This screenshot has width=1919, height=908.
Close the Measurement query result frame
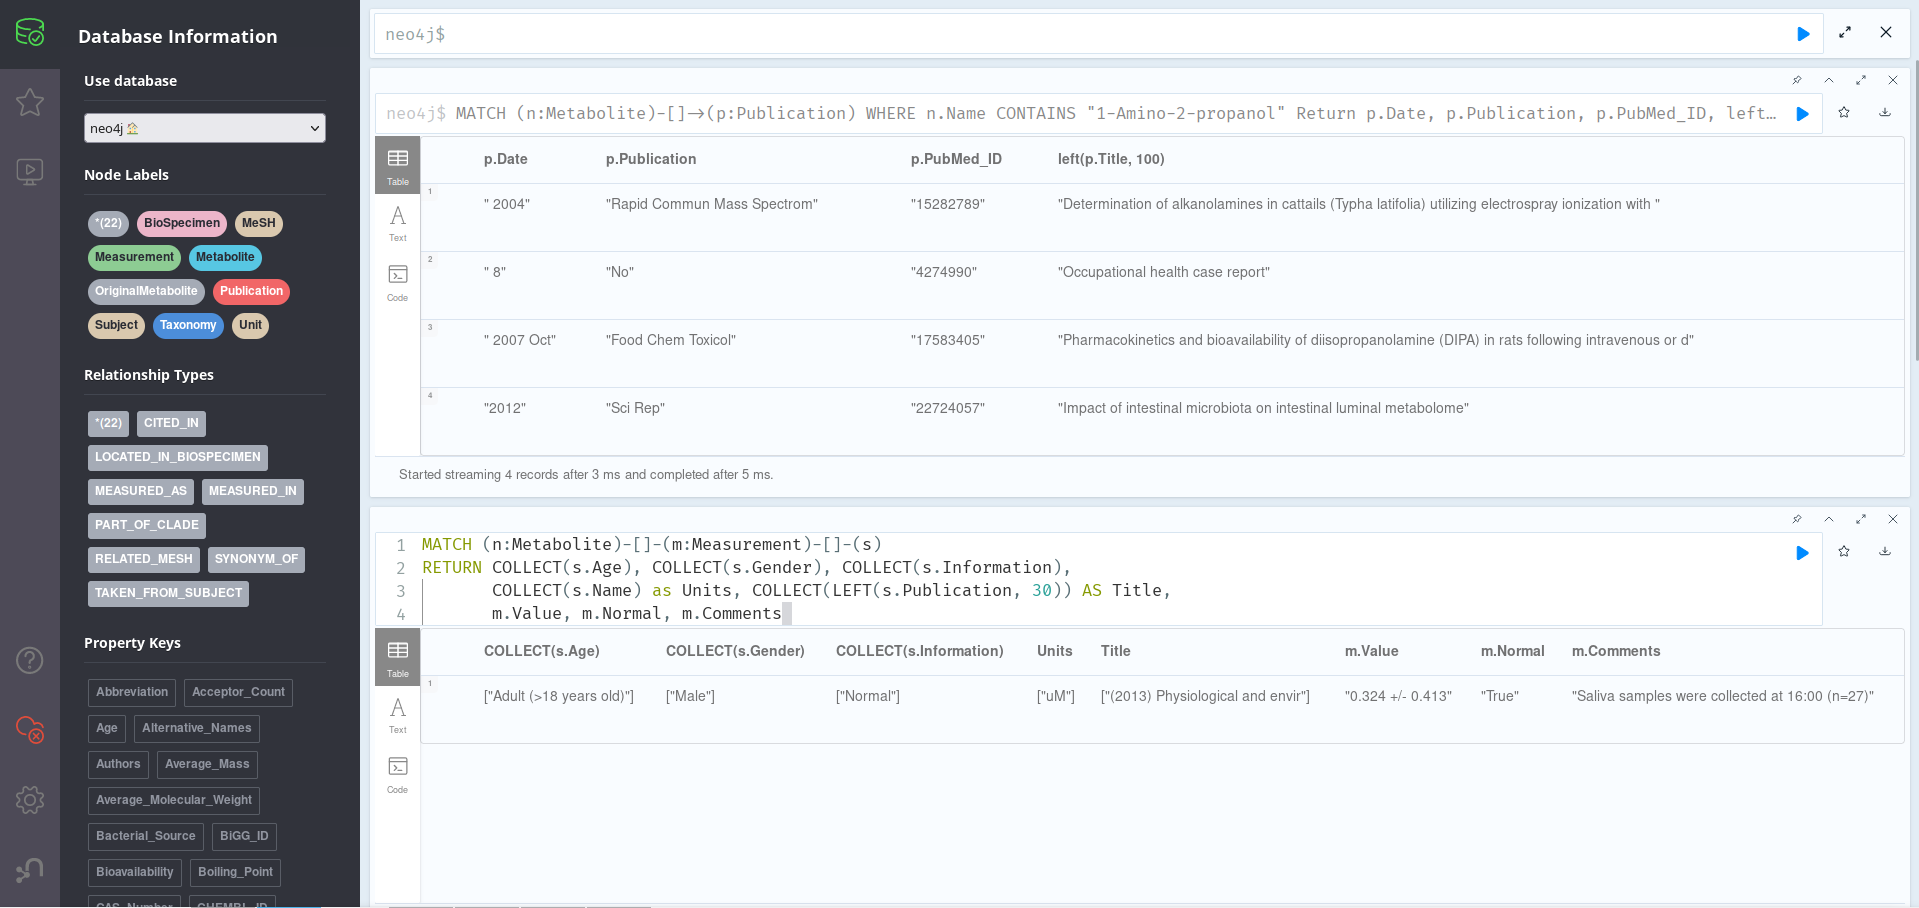point(1893,519)
